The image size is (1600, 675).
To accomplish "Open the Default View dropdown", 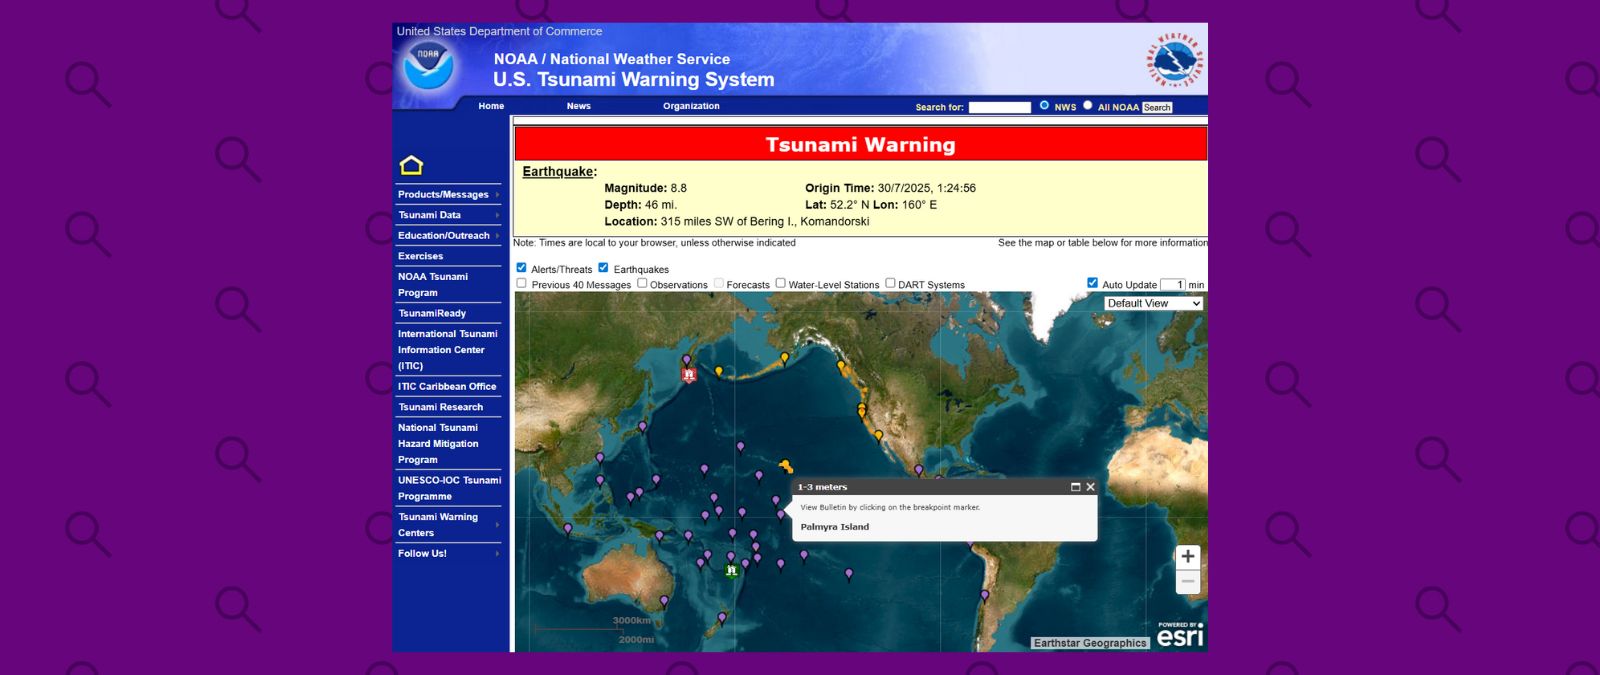I will point(1154,303).
